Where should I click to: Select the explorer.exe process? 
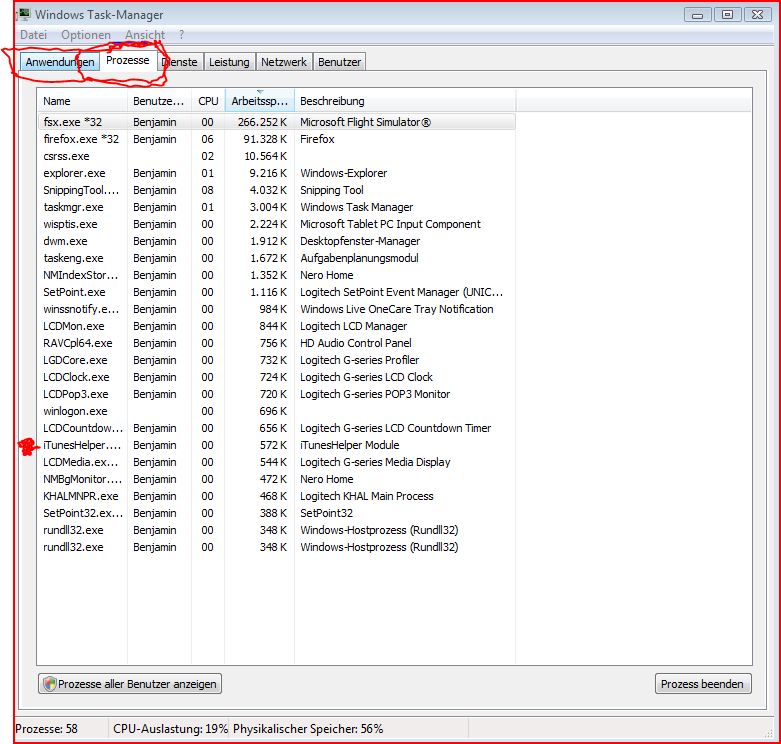pyautogui.click(x=276, y=173)
